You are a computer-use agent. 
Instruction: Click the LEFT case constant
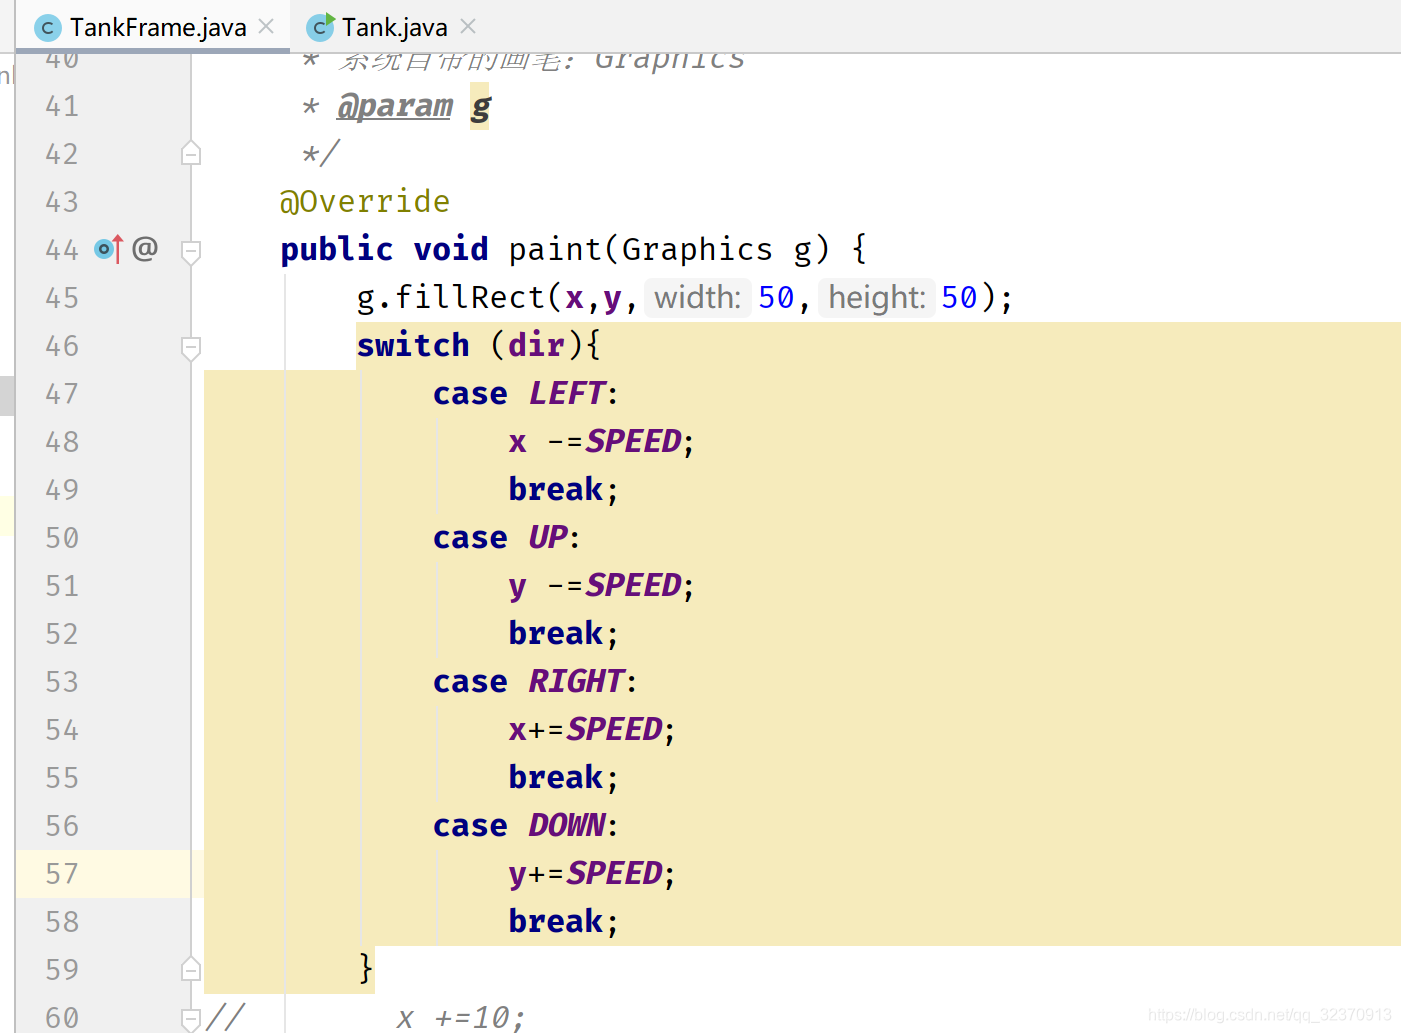[567, 393]
